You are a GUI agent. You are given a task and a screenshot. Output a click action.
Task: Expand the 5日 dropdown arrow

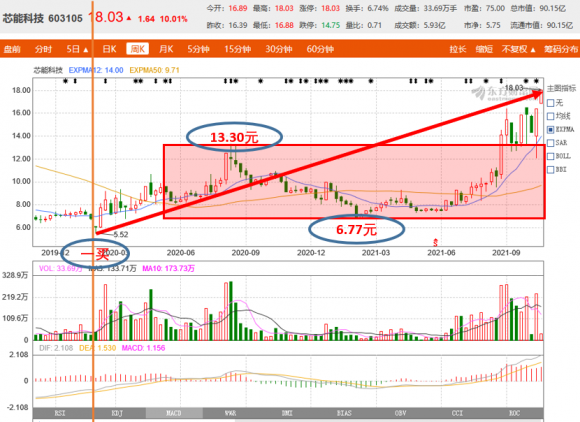(86, 50)
